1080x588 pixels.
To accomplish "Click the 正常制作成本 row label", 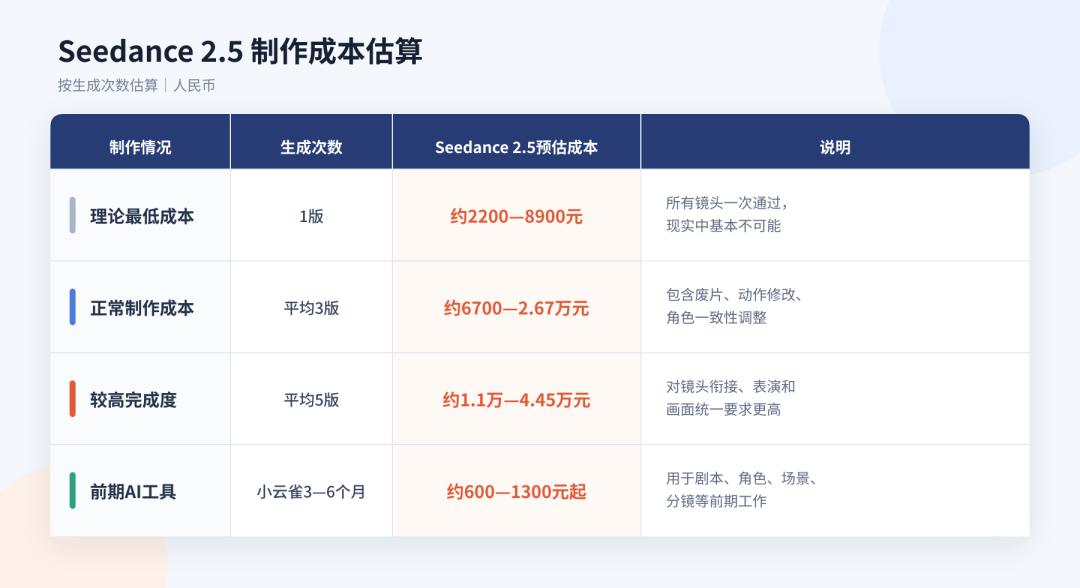I will [x=142, y=308].
